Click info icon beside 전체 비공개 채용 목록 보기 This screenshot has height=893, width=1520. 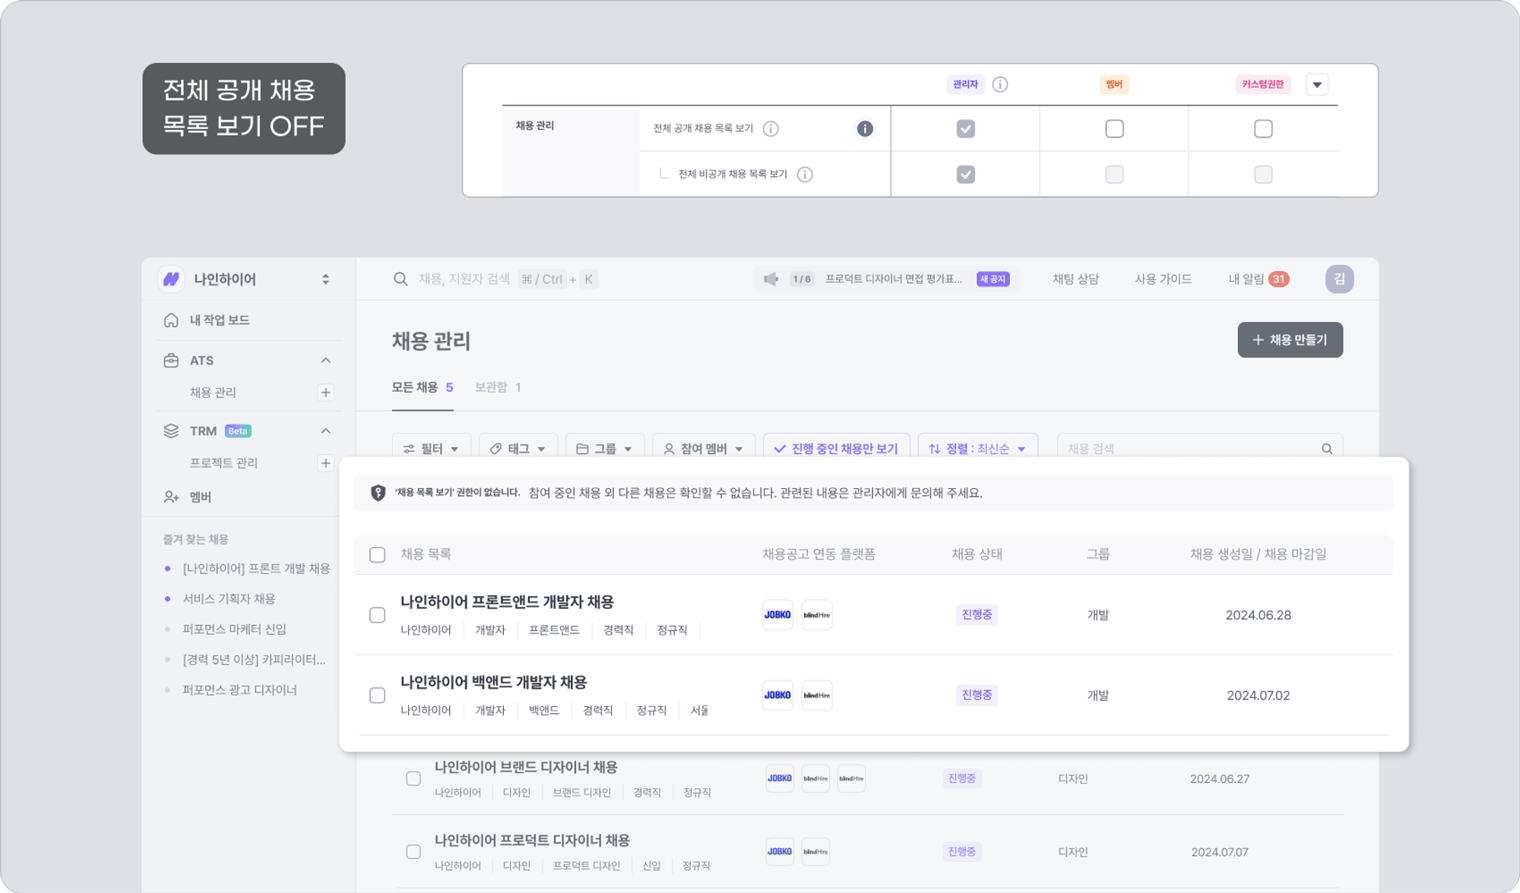point(805,175)
